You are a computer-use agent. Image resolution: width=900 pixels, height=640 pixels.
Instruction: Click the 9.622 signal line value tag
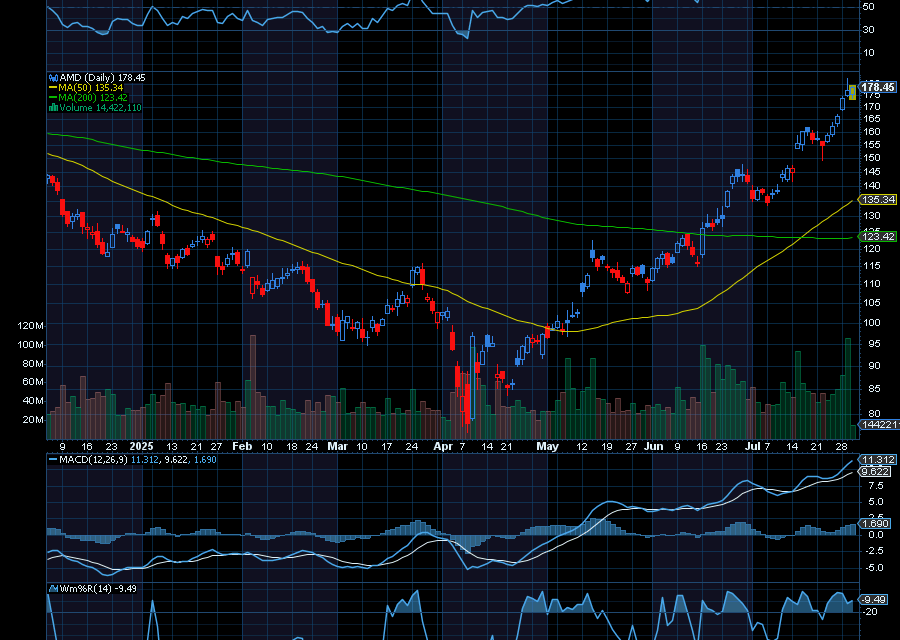[876, 472]
